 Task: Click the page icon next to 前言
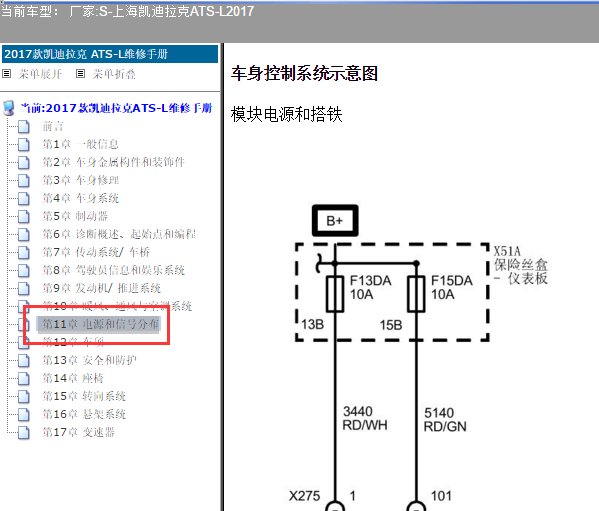[24, 126]
